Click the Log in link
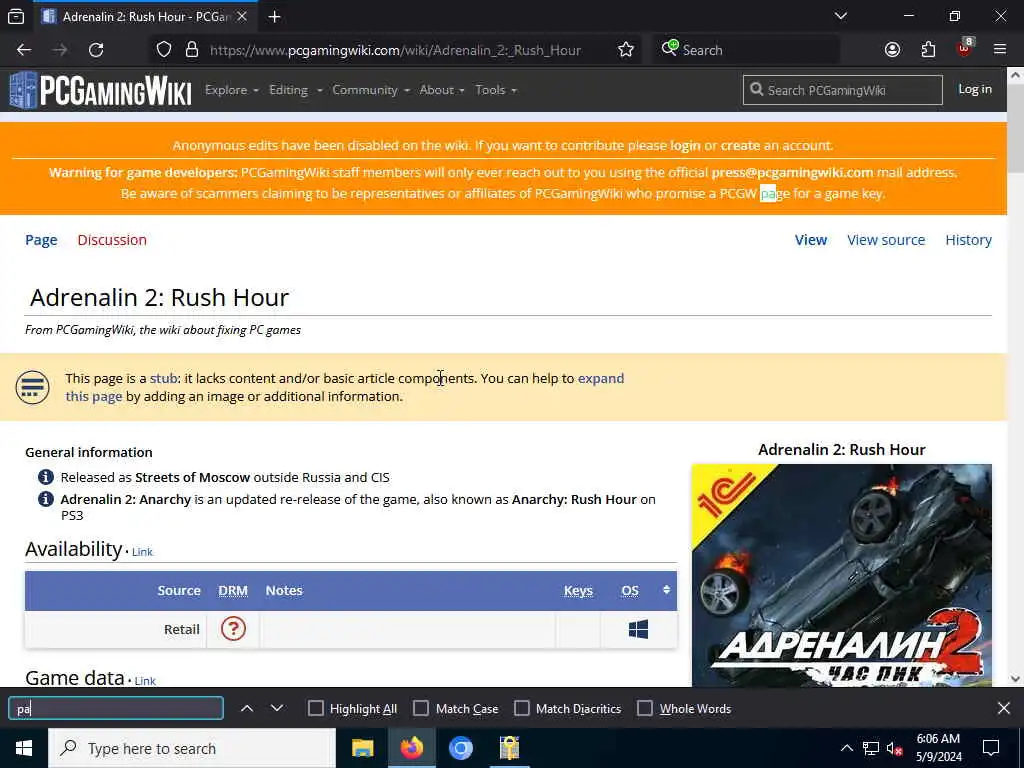 tap(975, 89)
